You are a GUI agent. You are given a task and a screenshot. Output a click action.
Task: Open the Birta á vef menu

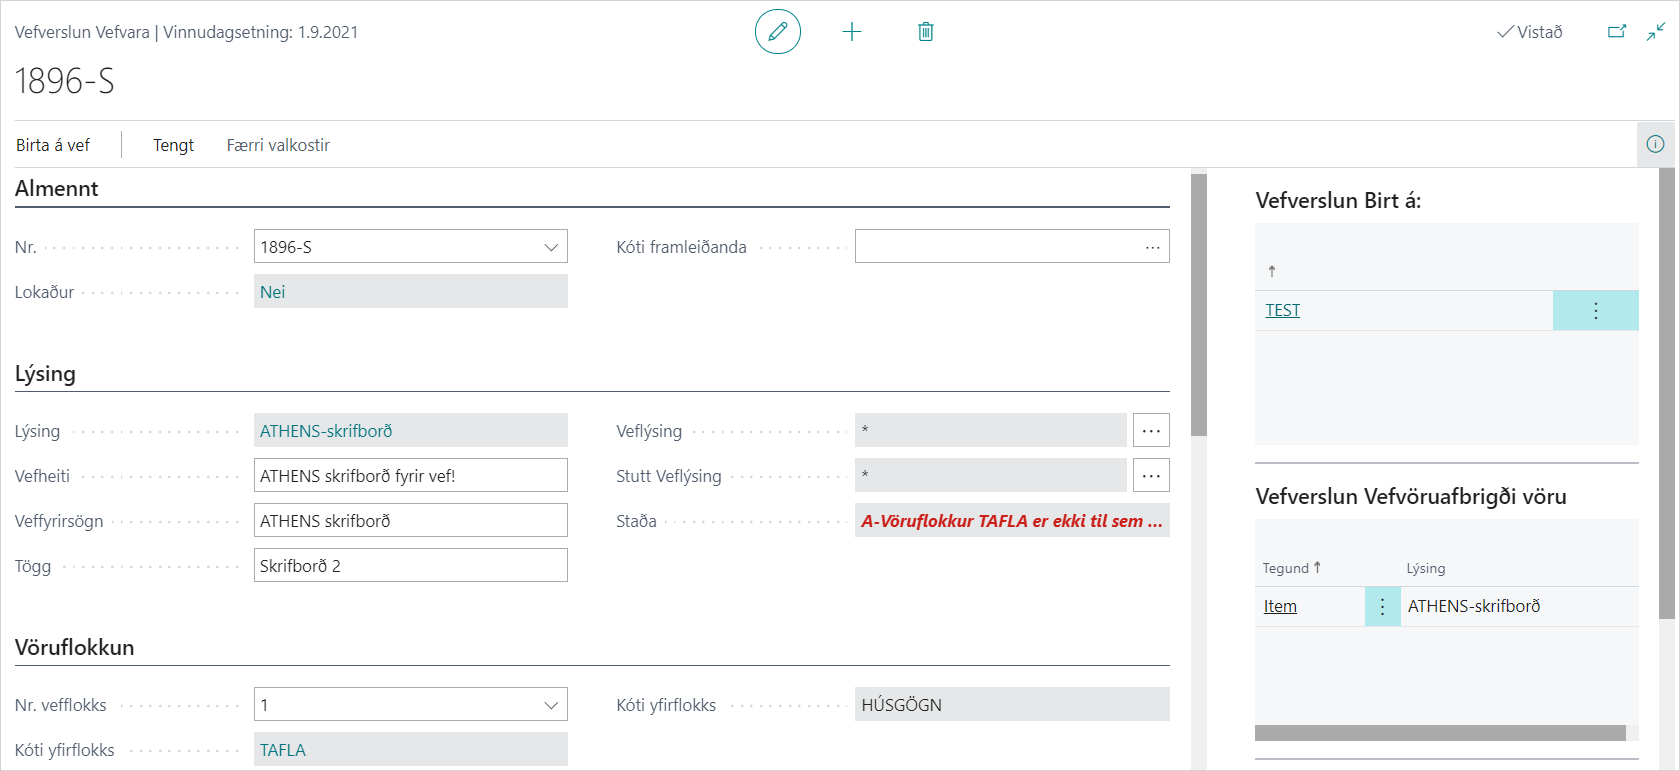coord(53,145)
